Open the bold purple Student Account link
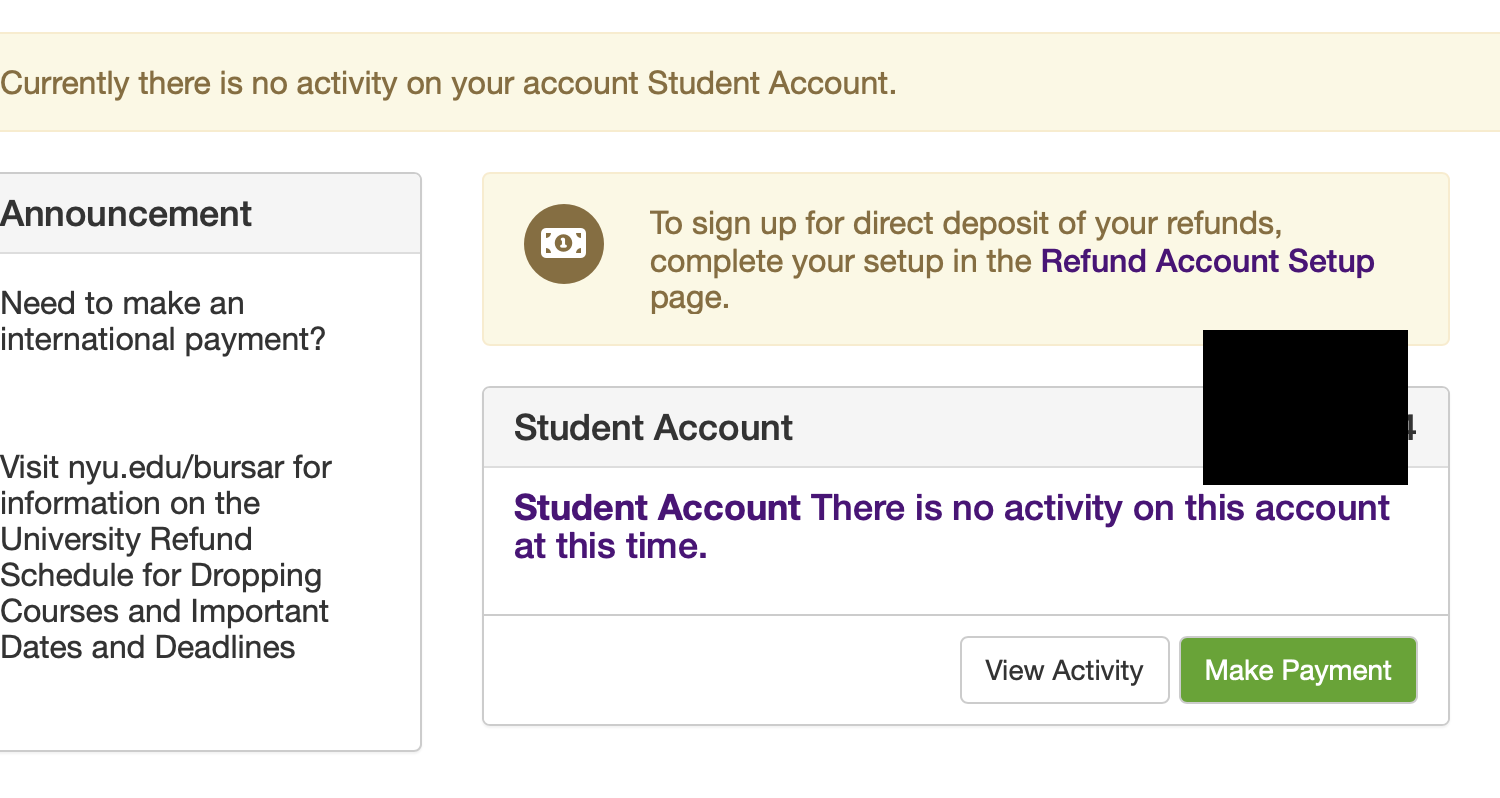1500x798 pixels. point(657,508)
